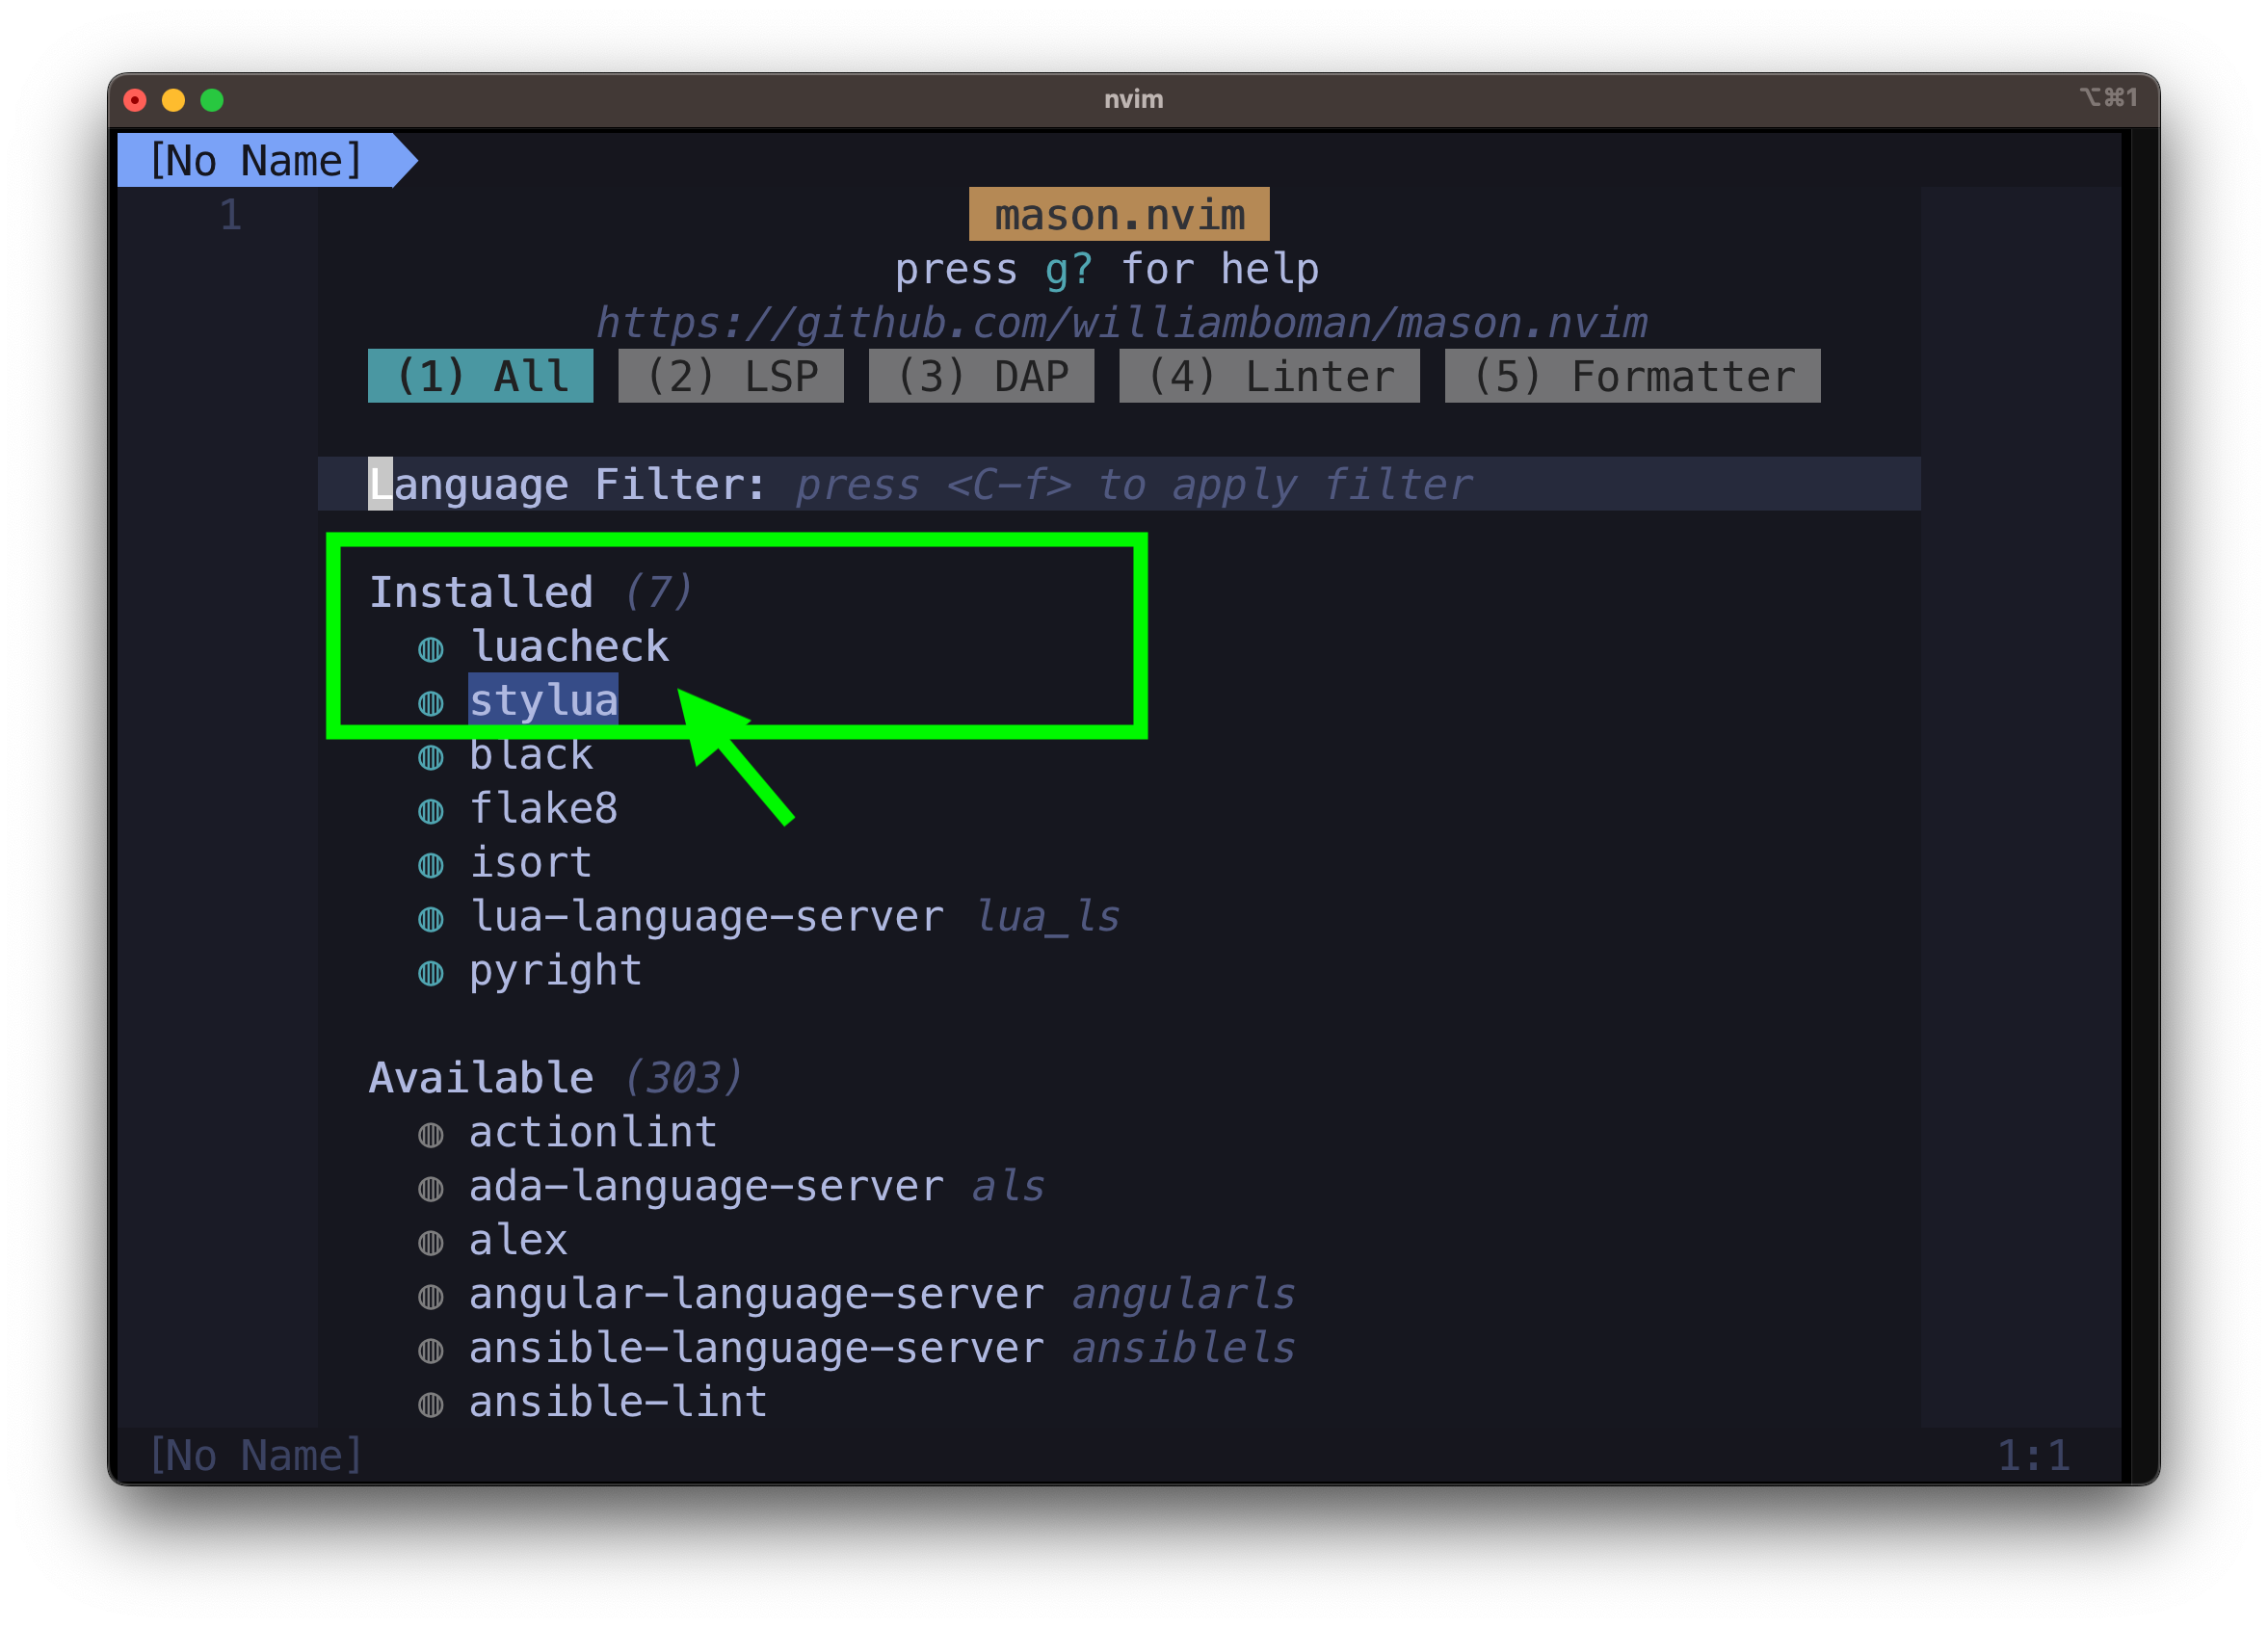The height and width of the screenshot is (1628, 2268).
Task: Switch to the (3) DAP tab
Action: pyautogui.click(x=981, y=376)
